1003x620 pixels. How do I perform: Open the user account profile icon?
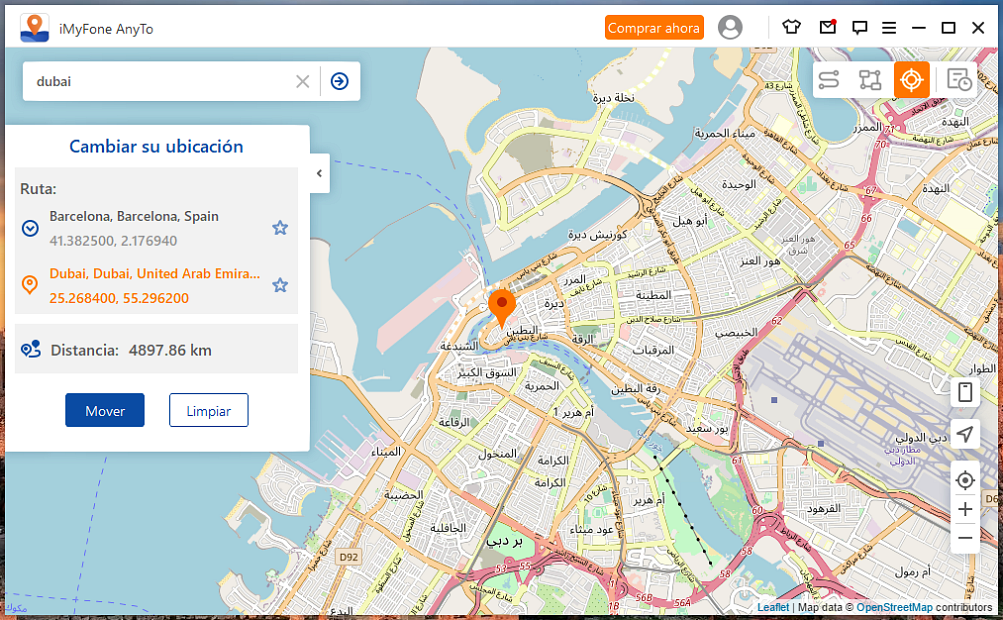point(730,28)
